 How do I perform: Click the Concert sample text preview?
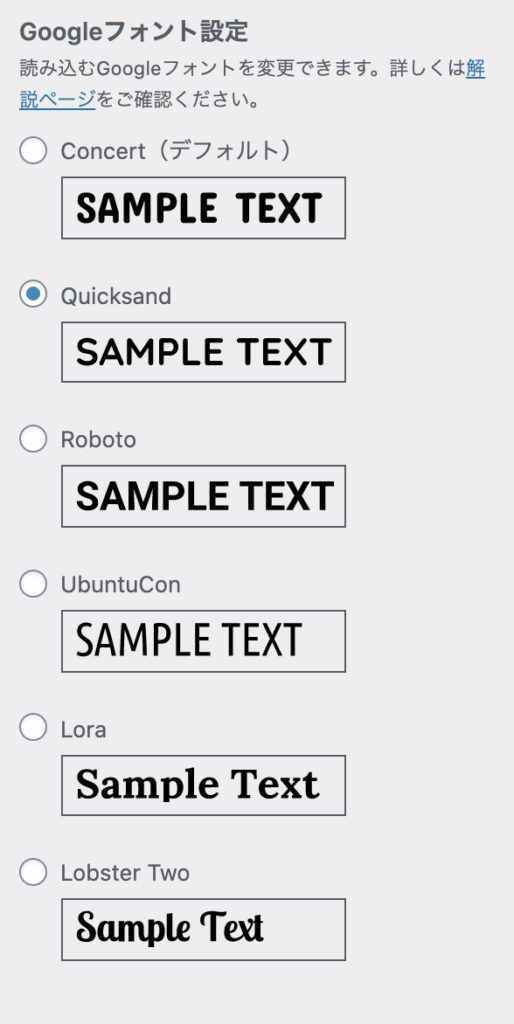(x=203, y=208)
